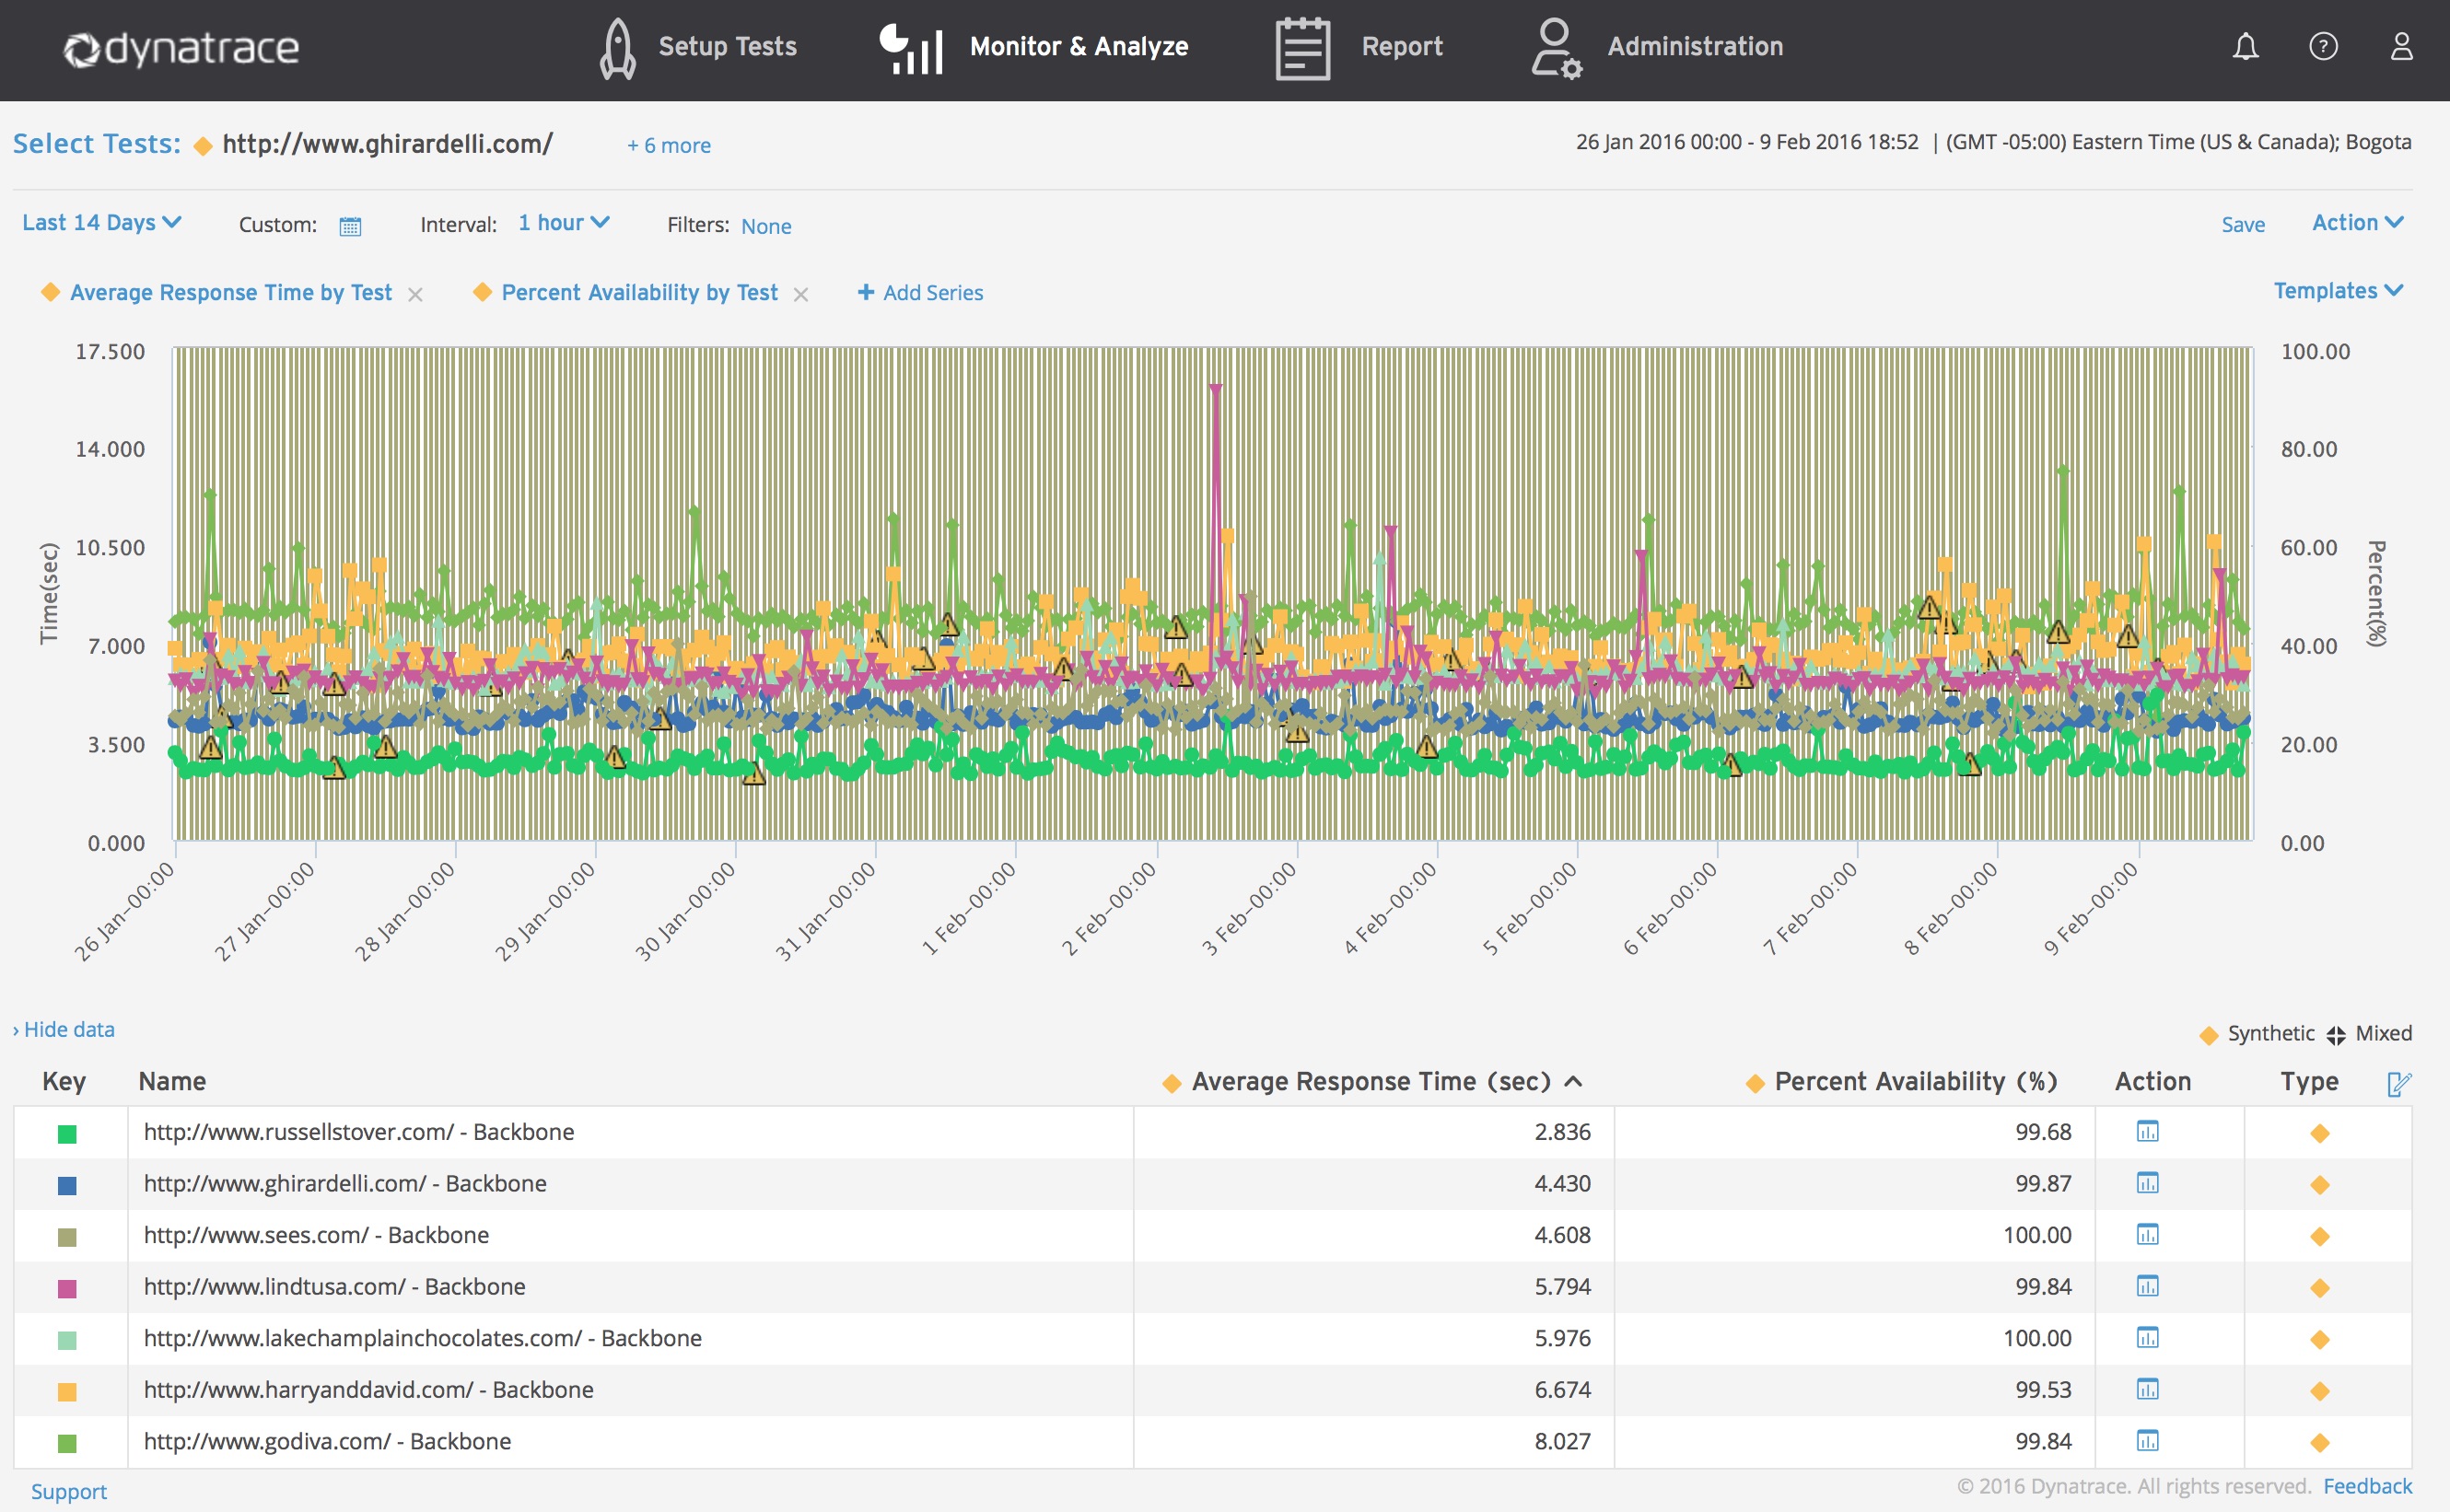2450x1512 pixels.
Task: Open chart action for russellstover.com row
Action: pos(2147,1132)
